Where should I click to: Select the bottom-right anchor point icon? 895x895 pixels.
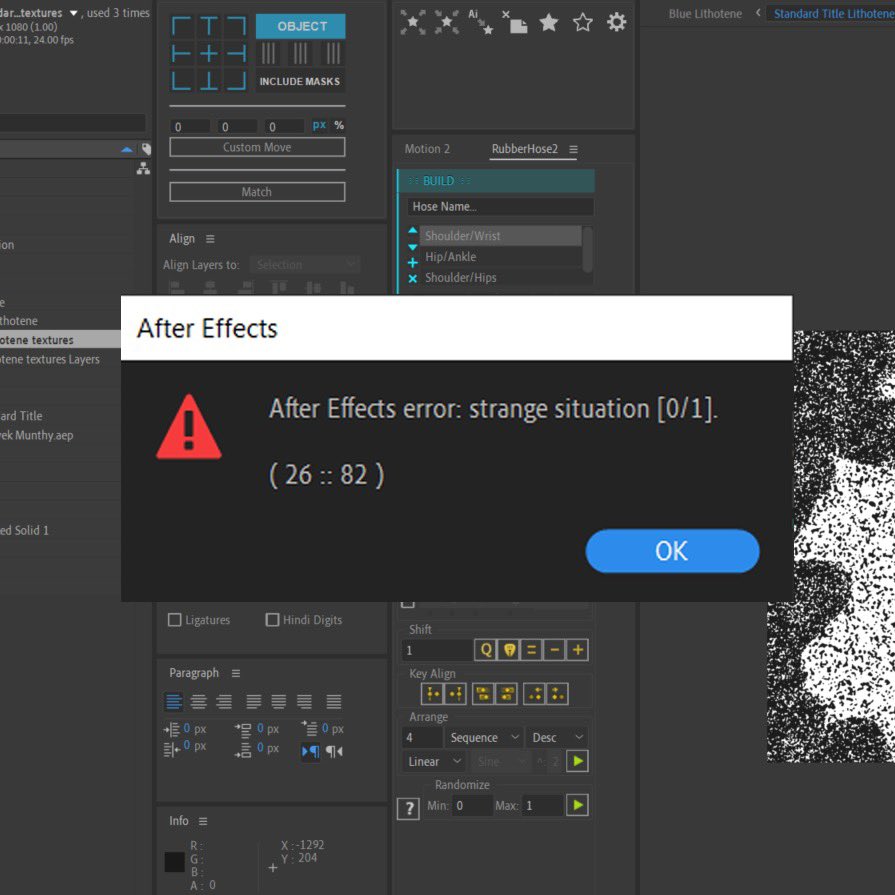[x=236, y=81]
